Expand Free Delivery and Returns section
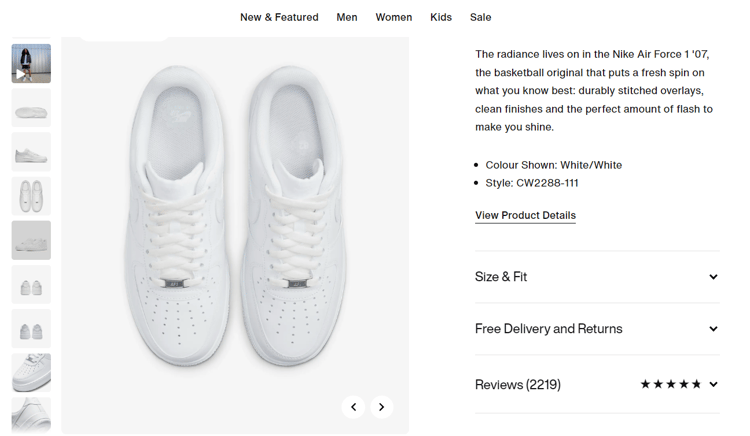The image size is (750, 436). [x=596, y=329]
